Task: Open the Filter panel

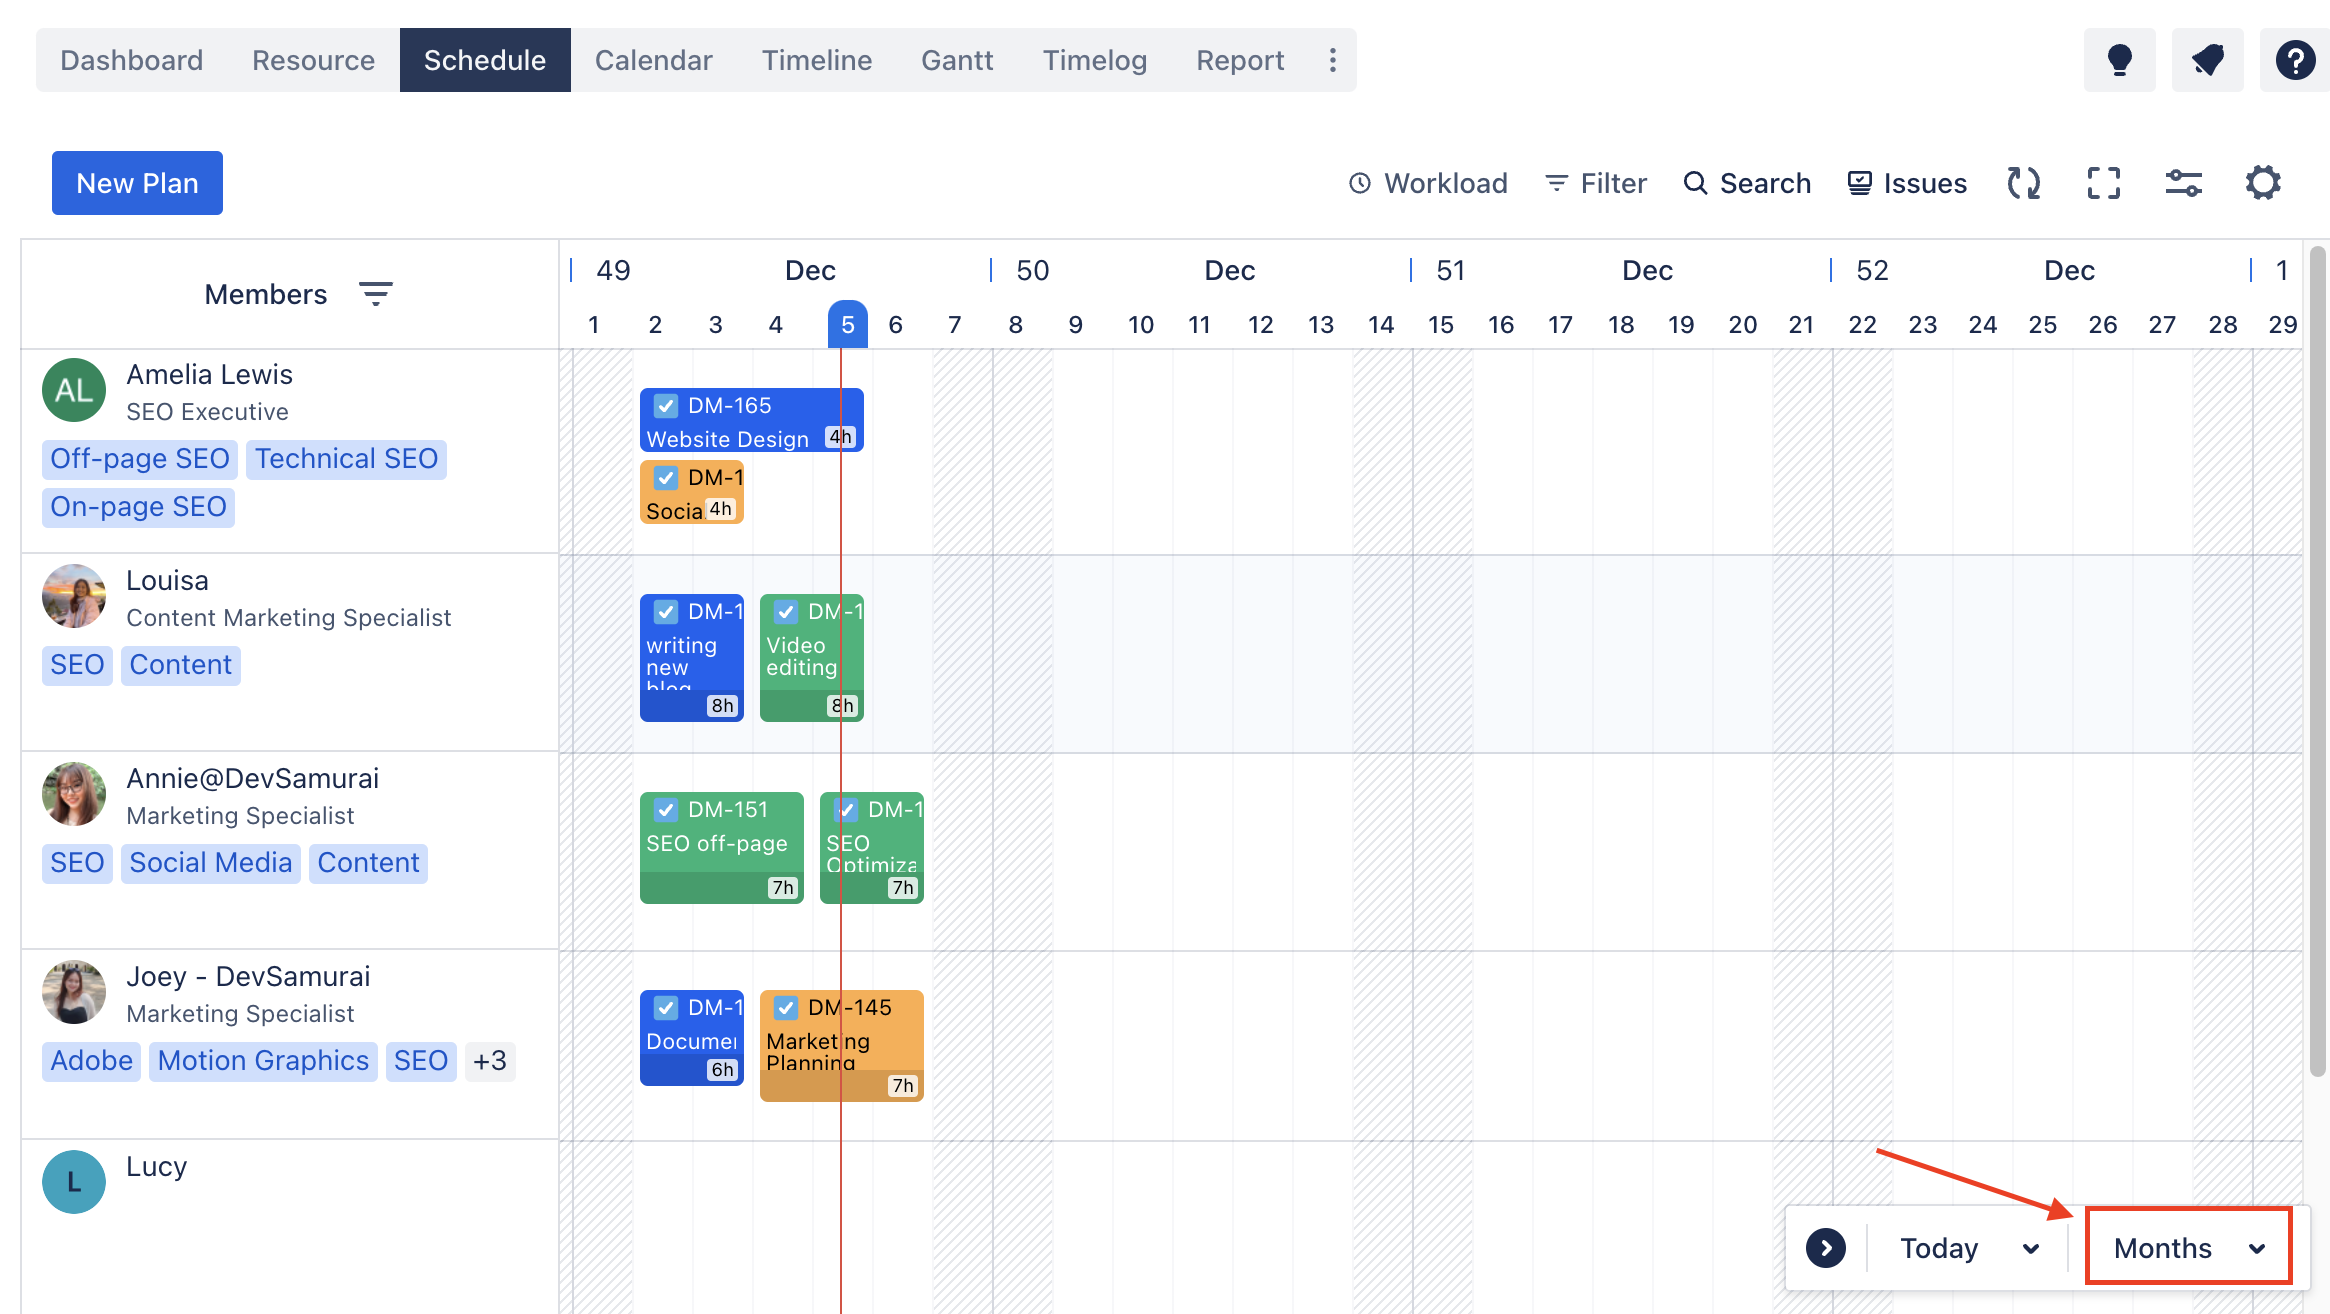Action: (x=1597, y=181)
